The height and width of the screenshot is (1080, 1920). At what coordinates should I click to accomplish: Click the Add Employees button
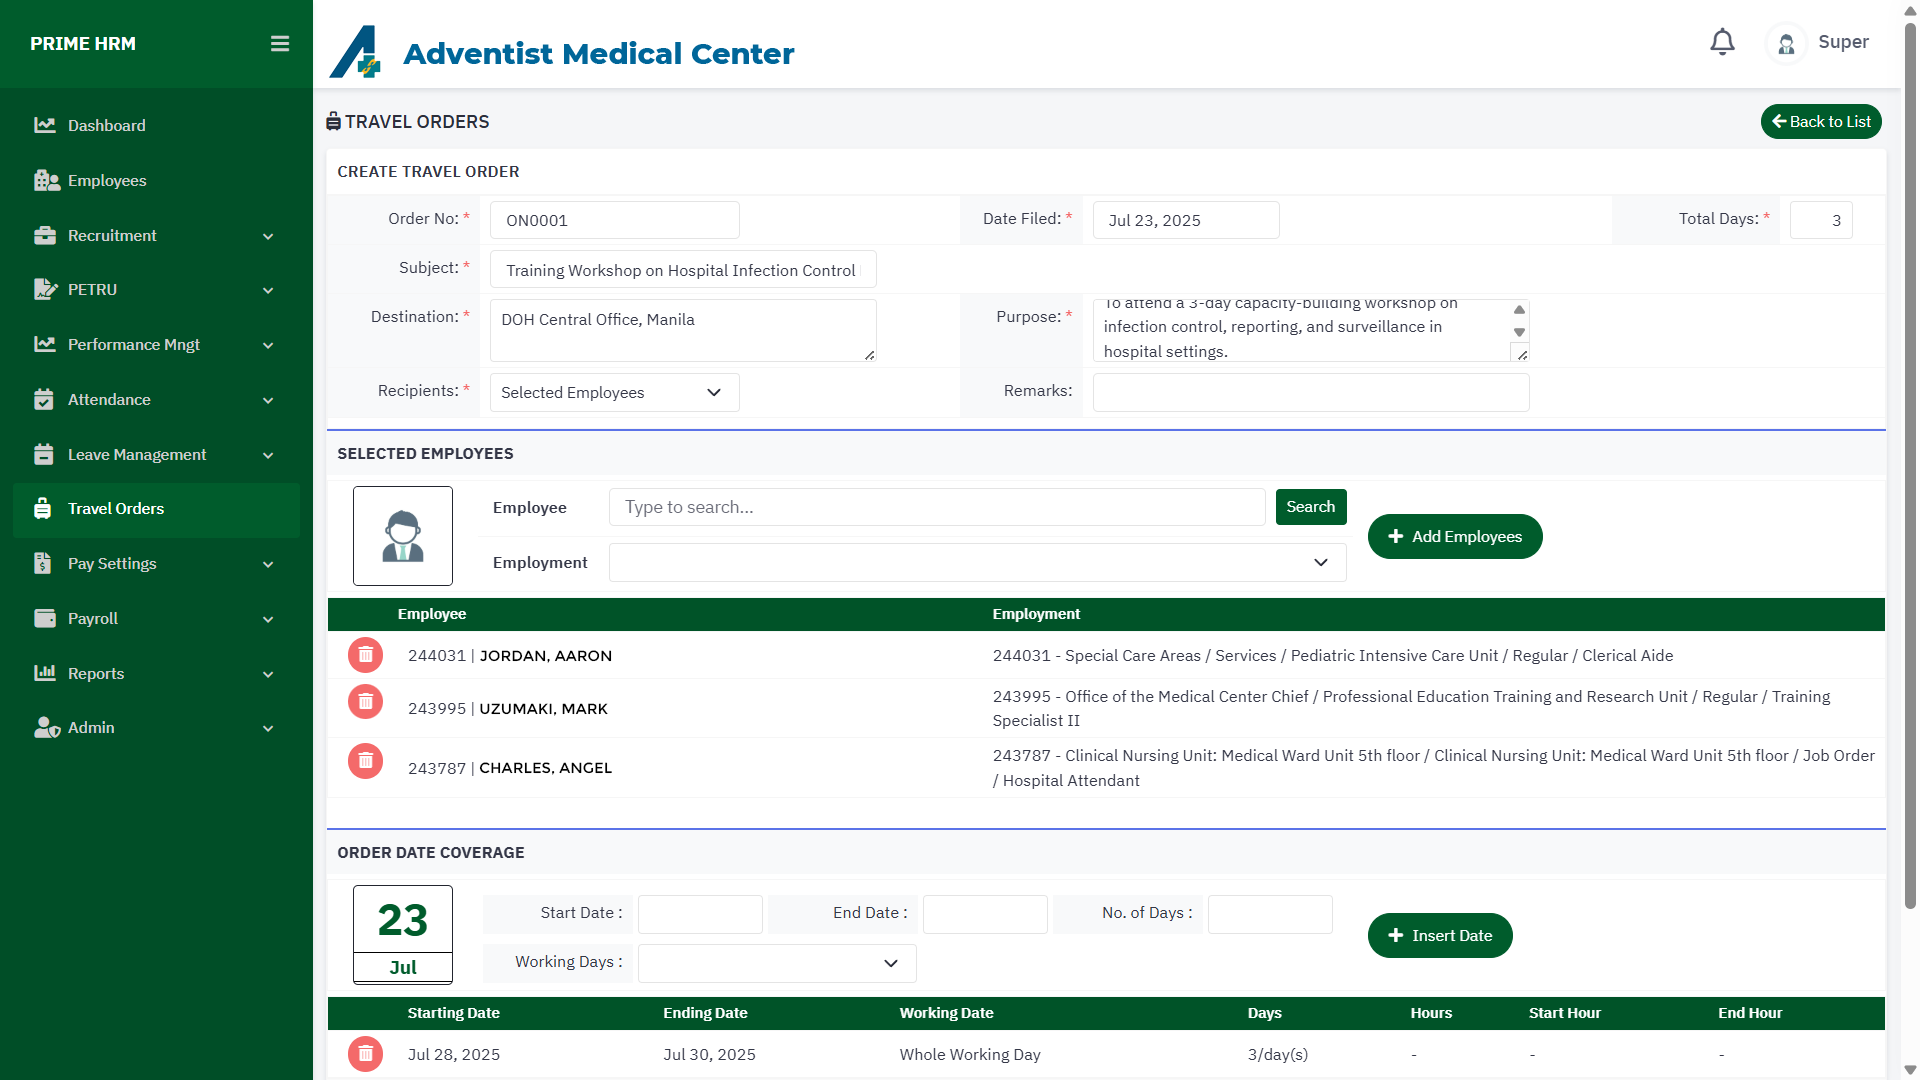click(1454, 537)
